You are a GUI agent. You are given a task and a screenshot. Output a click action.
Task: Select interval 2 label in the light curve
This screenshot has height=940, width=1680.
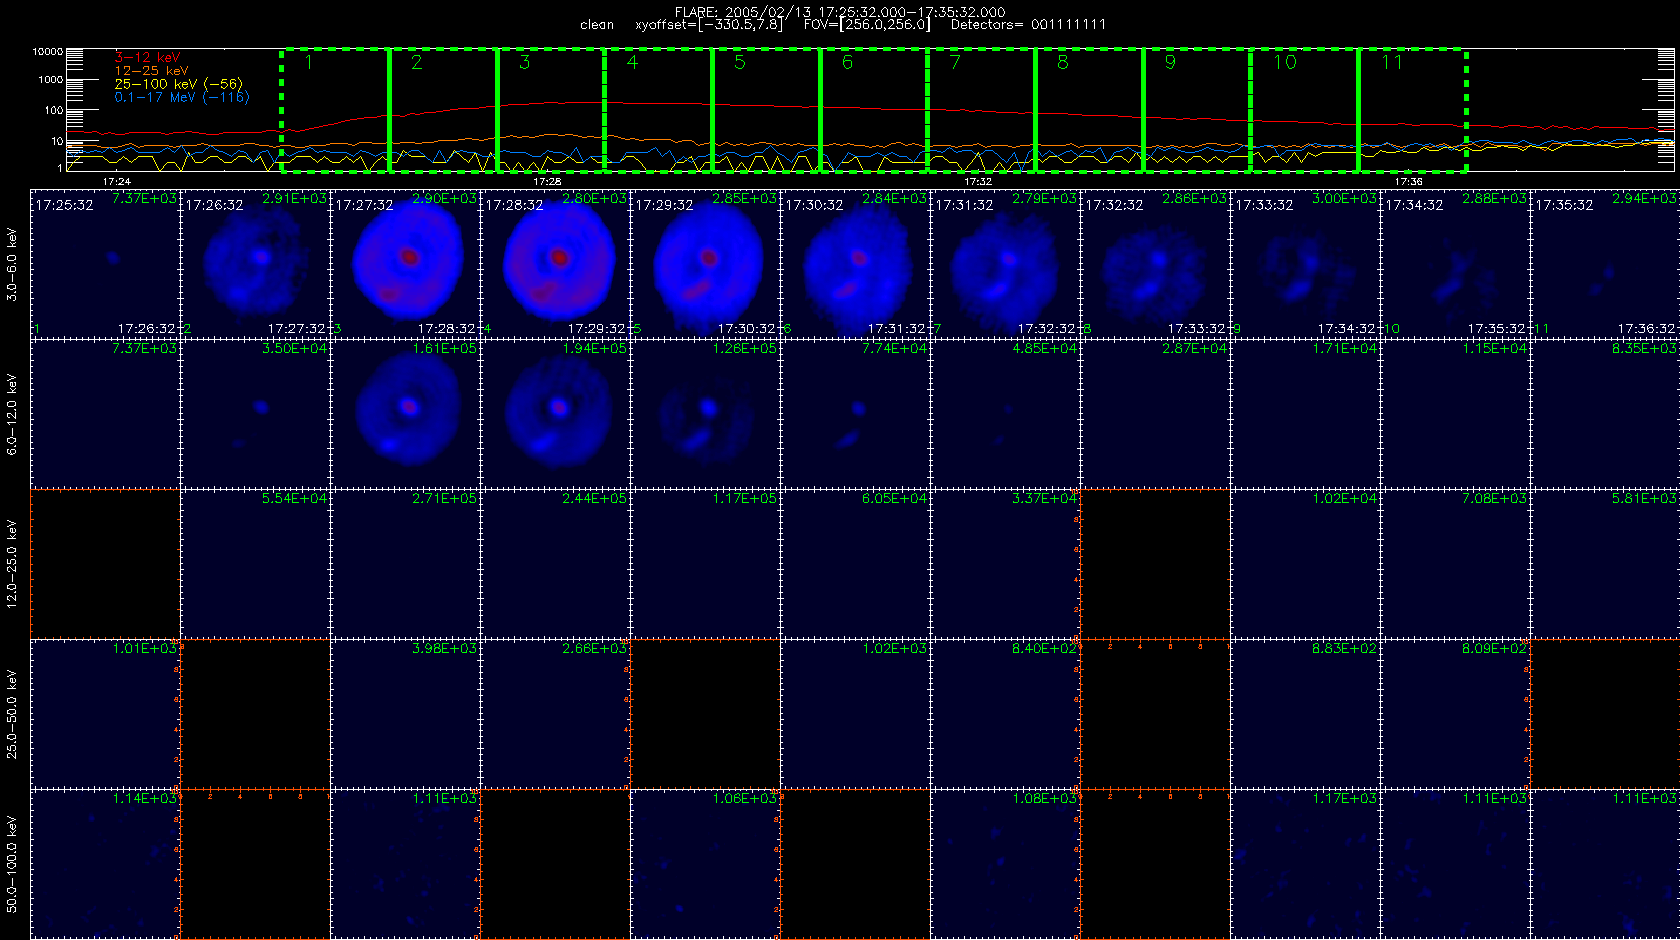click(x=416, y=62)
